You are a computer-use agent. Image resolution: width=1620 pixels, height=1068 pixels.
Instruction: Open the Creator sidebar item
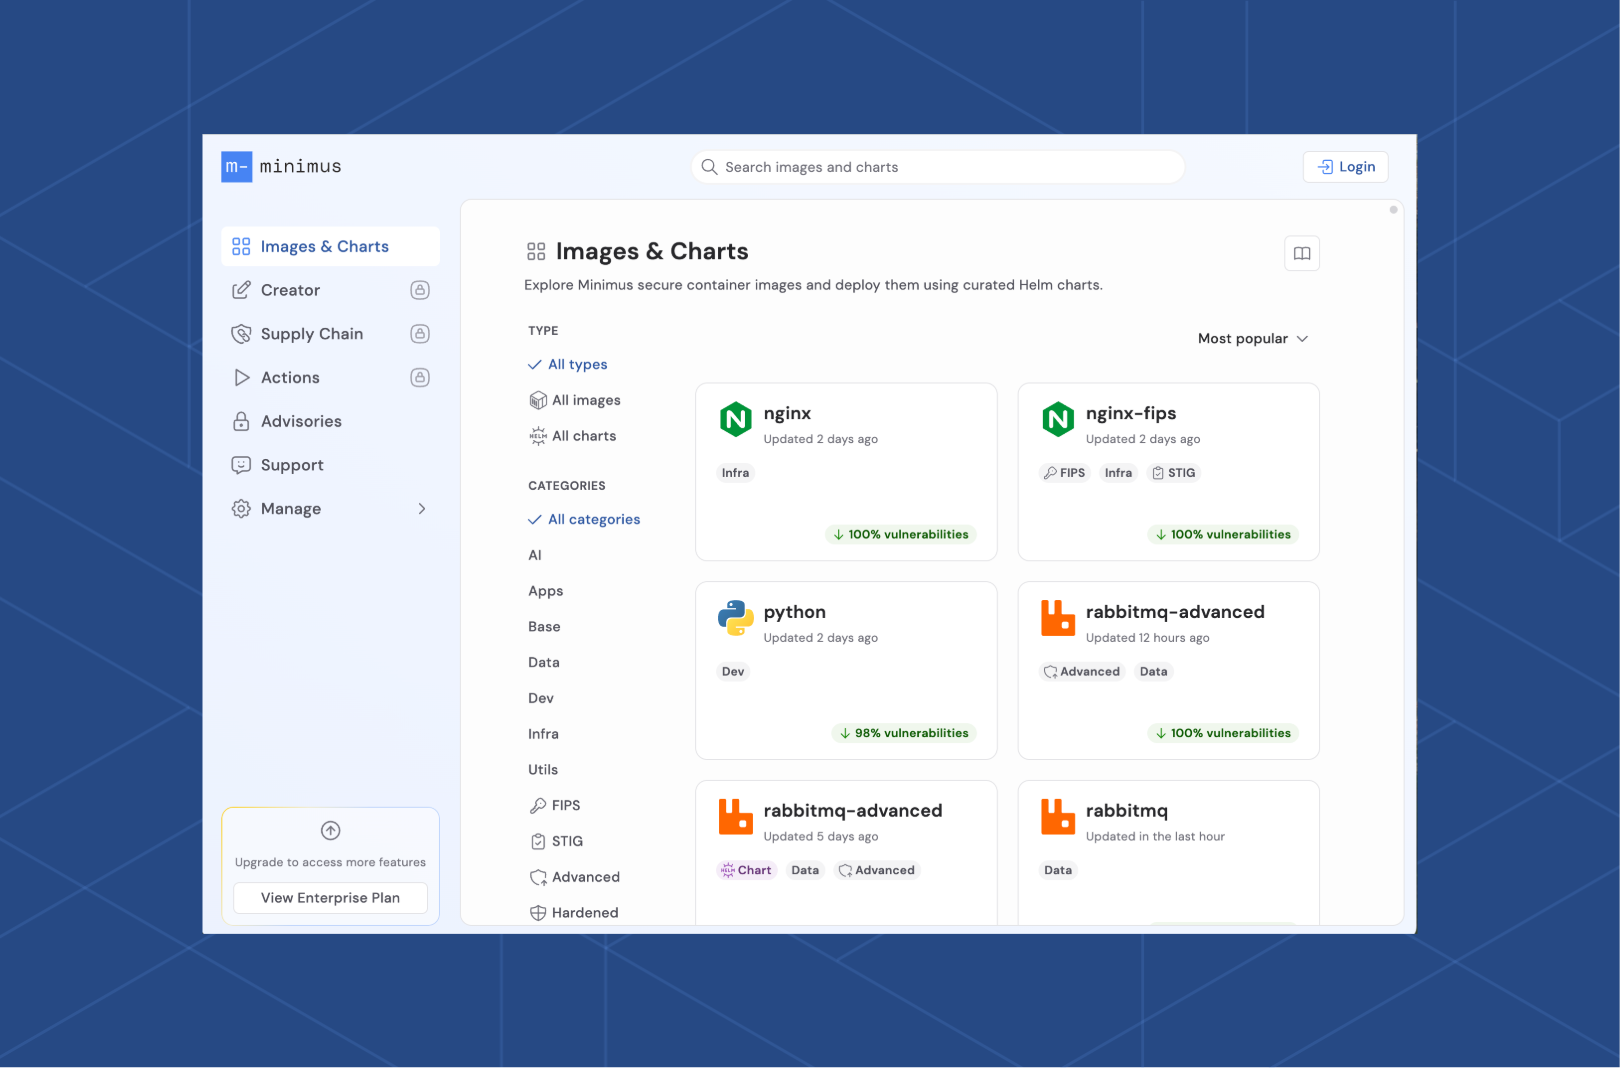[330, 290]
